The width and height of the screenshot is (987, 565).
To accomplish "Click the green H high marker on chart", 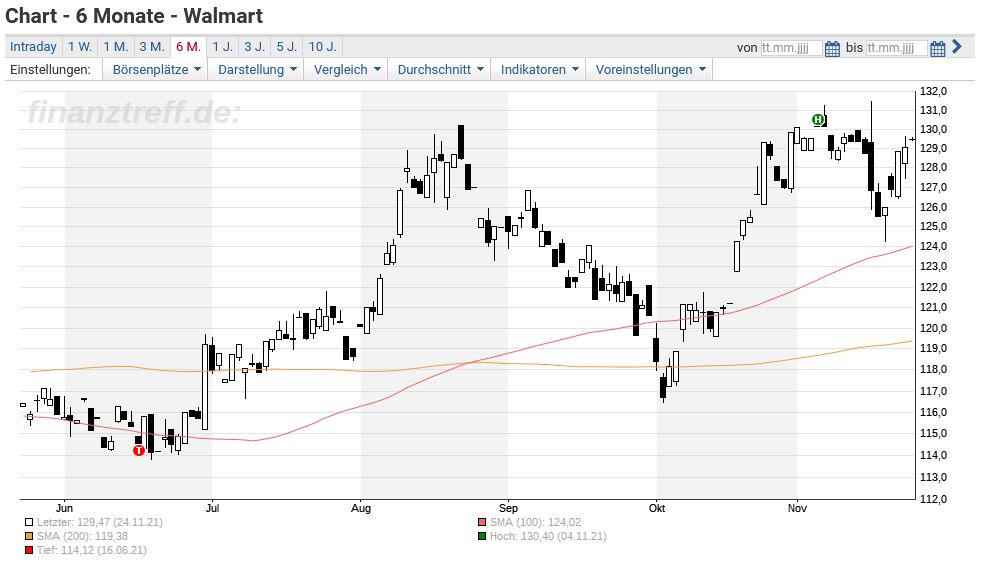I will [x=818, y=120].
